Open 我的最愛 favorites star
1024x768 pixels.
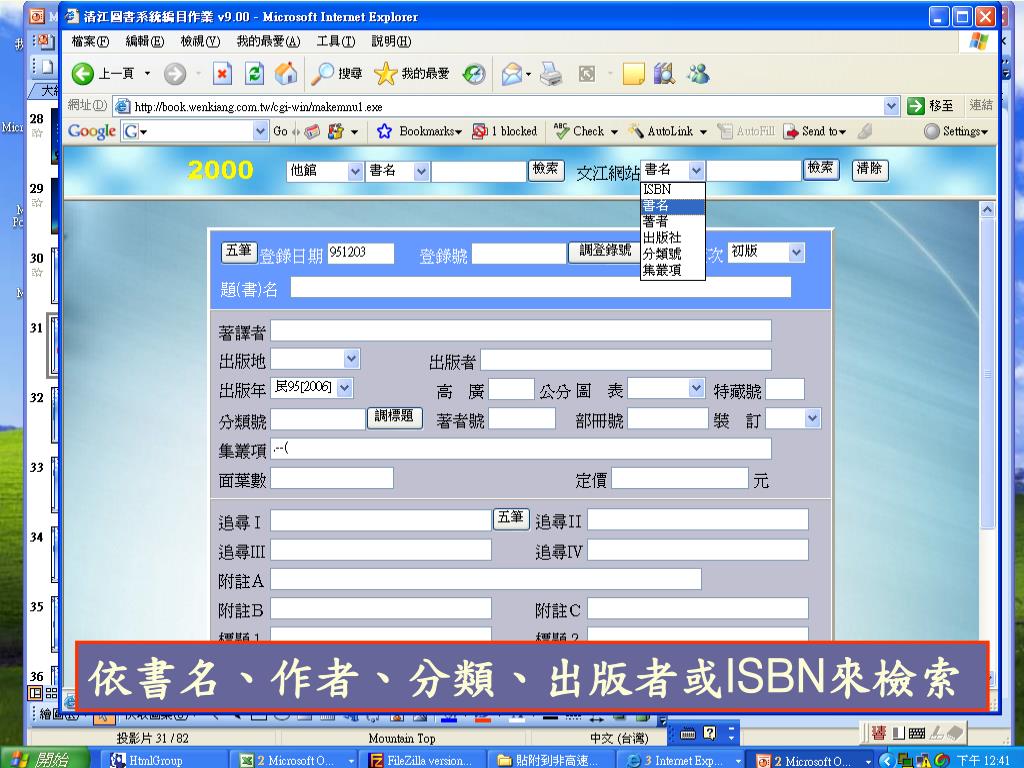point(411,74)
